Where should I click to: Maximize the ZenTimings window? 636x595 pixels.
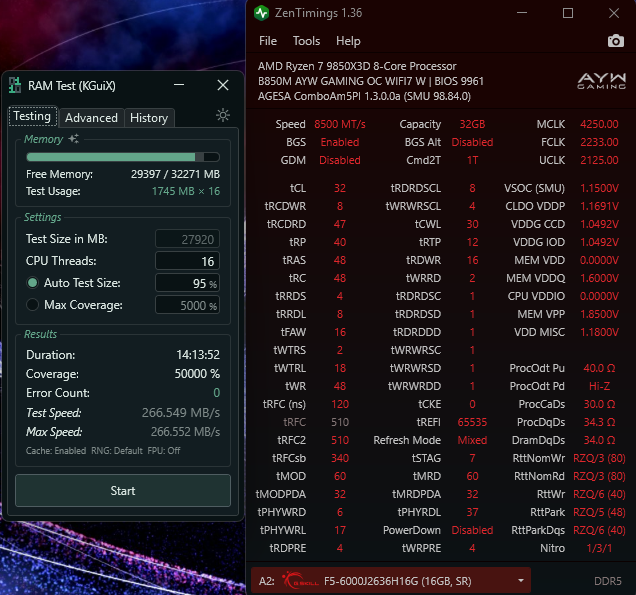click(568, 13)
